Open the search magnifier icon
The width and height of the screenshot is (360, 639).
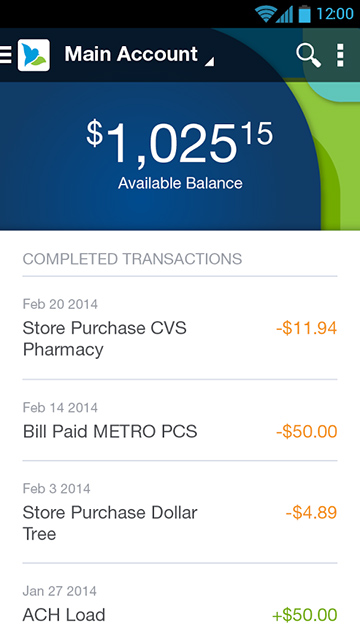point(308,55)
